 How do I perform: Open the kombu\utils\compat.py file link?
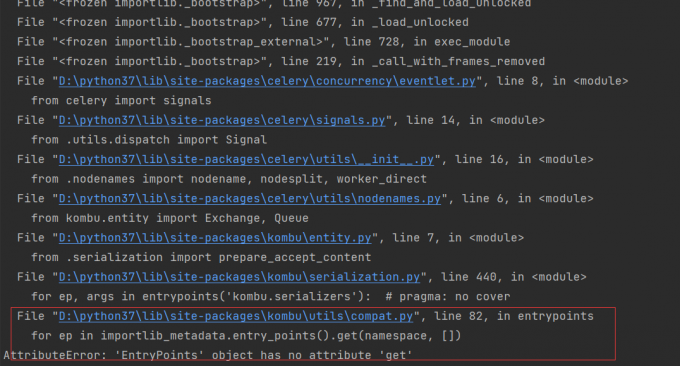point(236,316)
